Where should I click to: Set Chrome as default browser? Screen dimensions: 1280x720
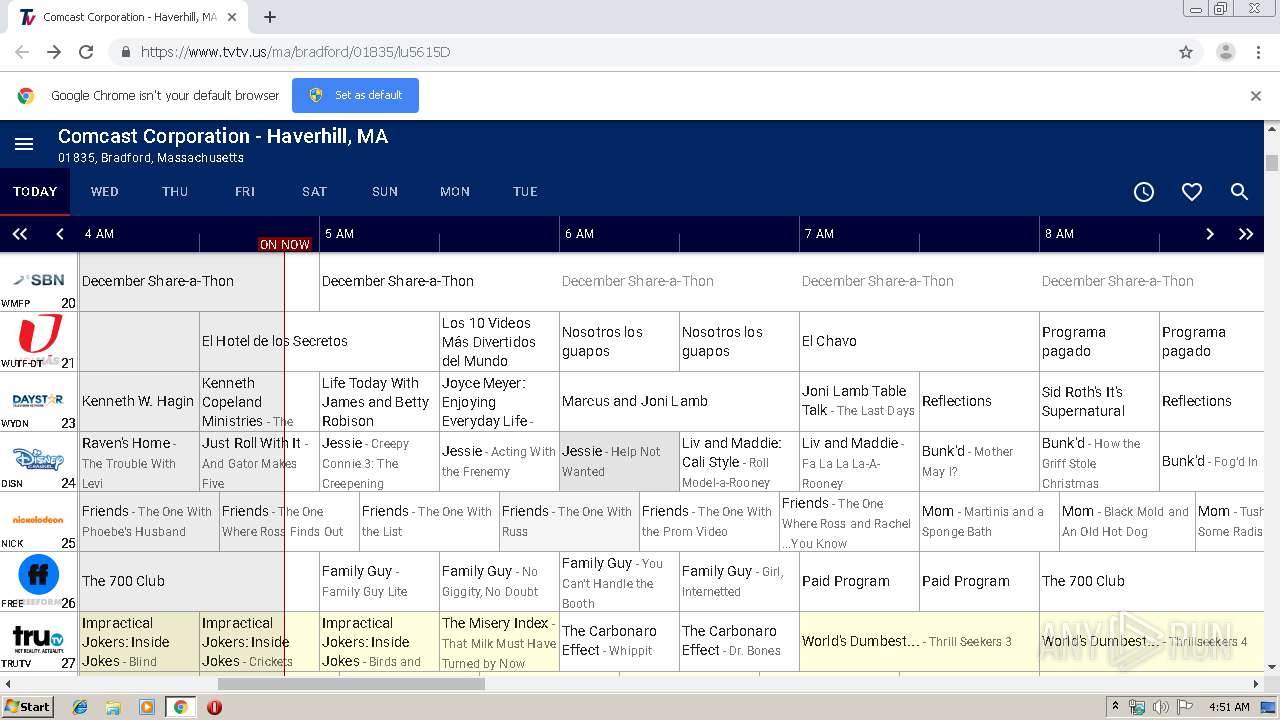355,95
